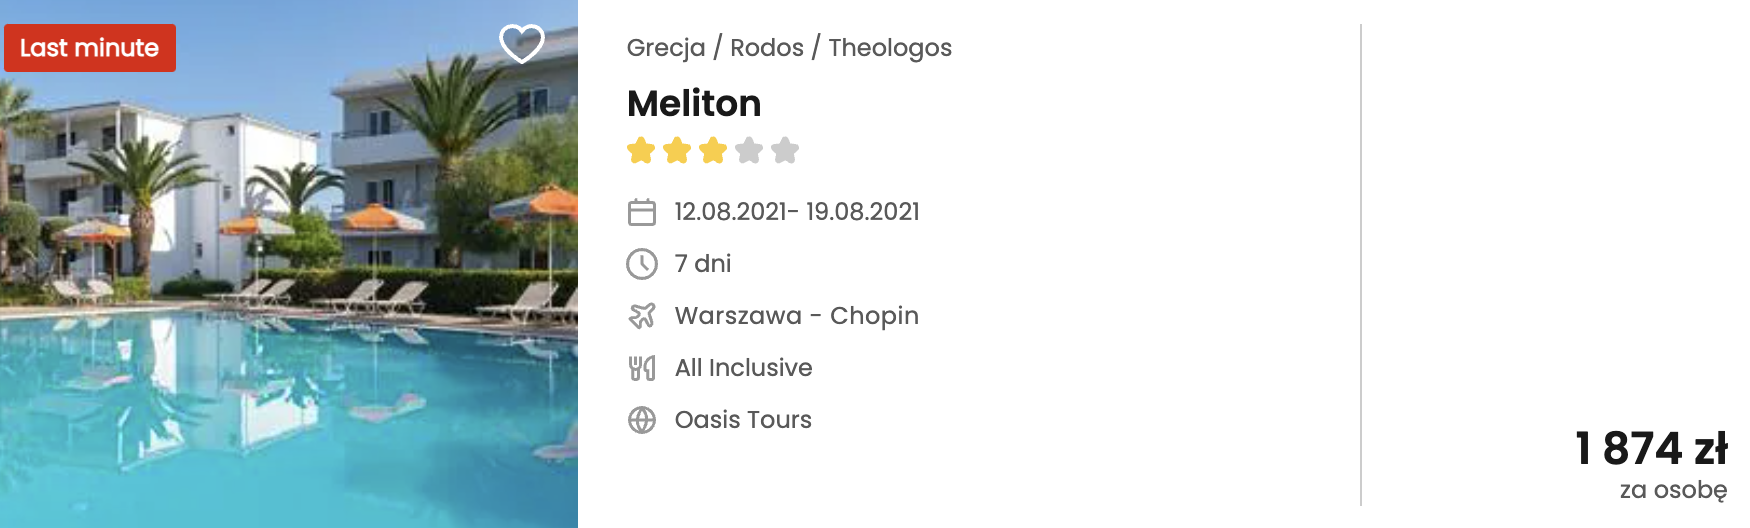
Task: Click the cutlery icon beside All Inclusive
Action: [x=642, y=368]
